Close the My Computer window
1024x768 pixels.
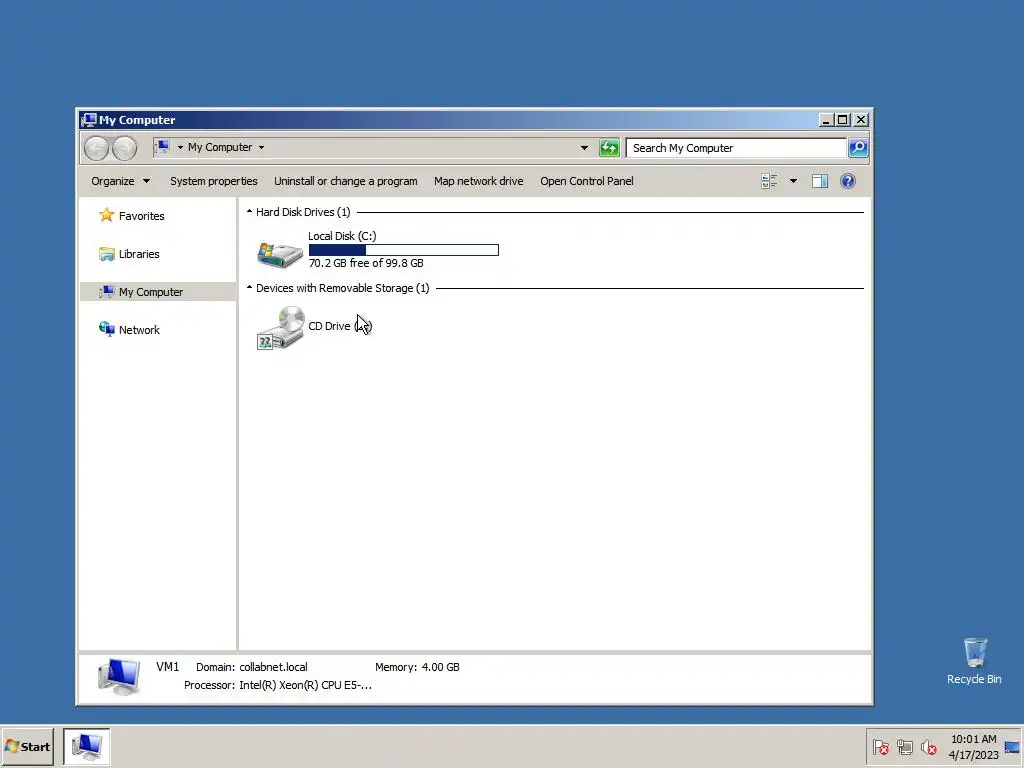coord(861,120)
